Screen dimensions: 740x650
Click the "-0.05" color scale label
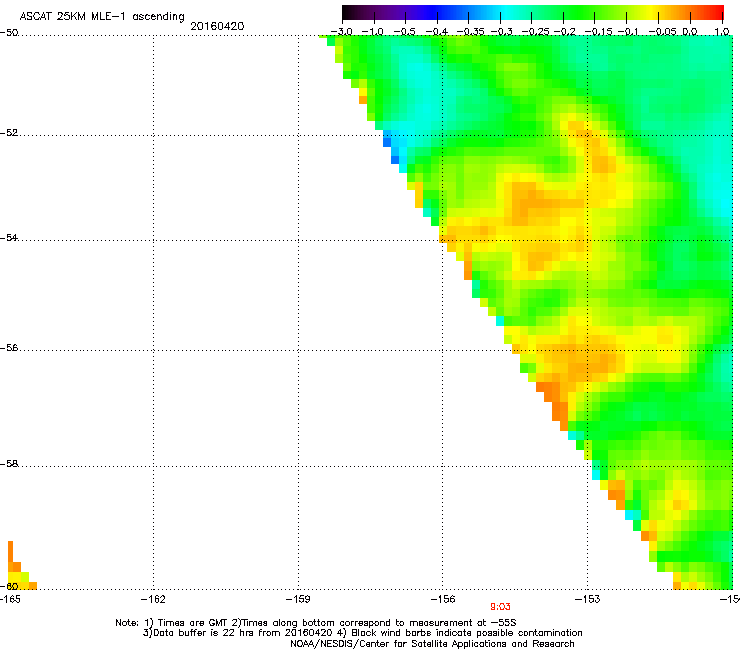663,32
